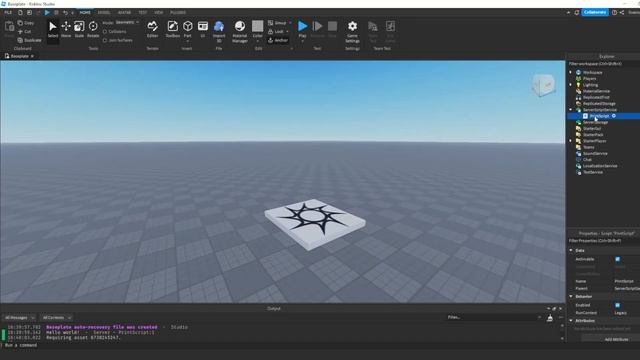Collapse the Attributes properties section
The image size is (640, 360).
[571, 321]
